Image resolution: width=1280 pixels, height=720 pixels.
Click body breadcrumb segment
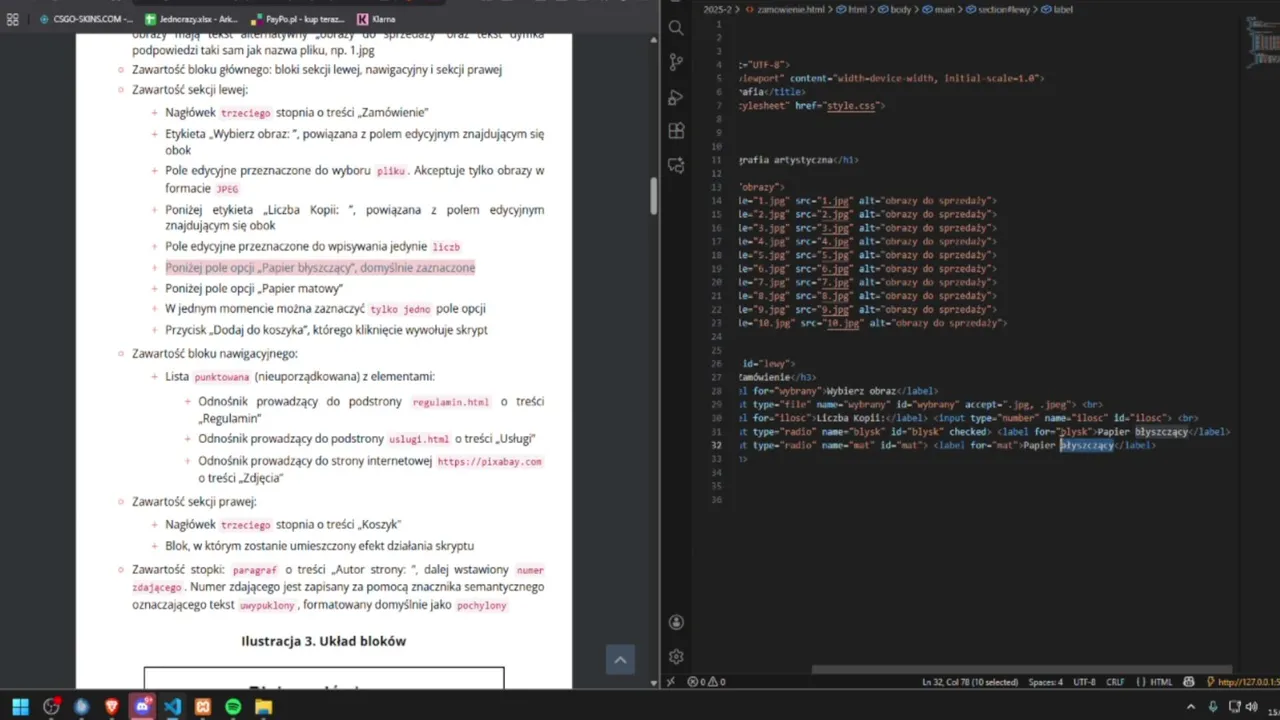[x=896, y=9]
